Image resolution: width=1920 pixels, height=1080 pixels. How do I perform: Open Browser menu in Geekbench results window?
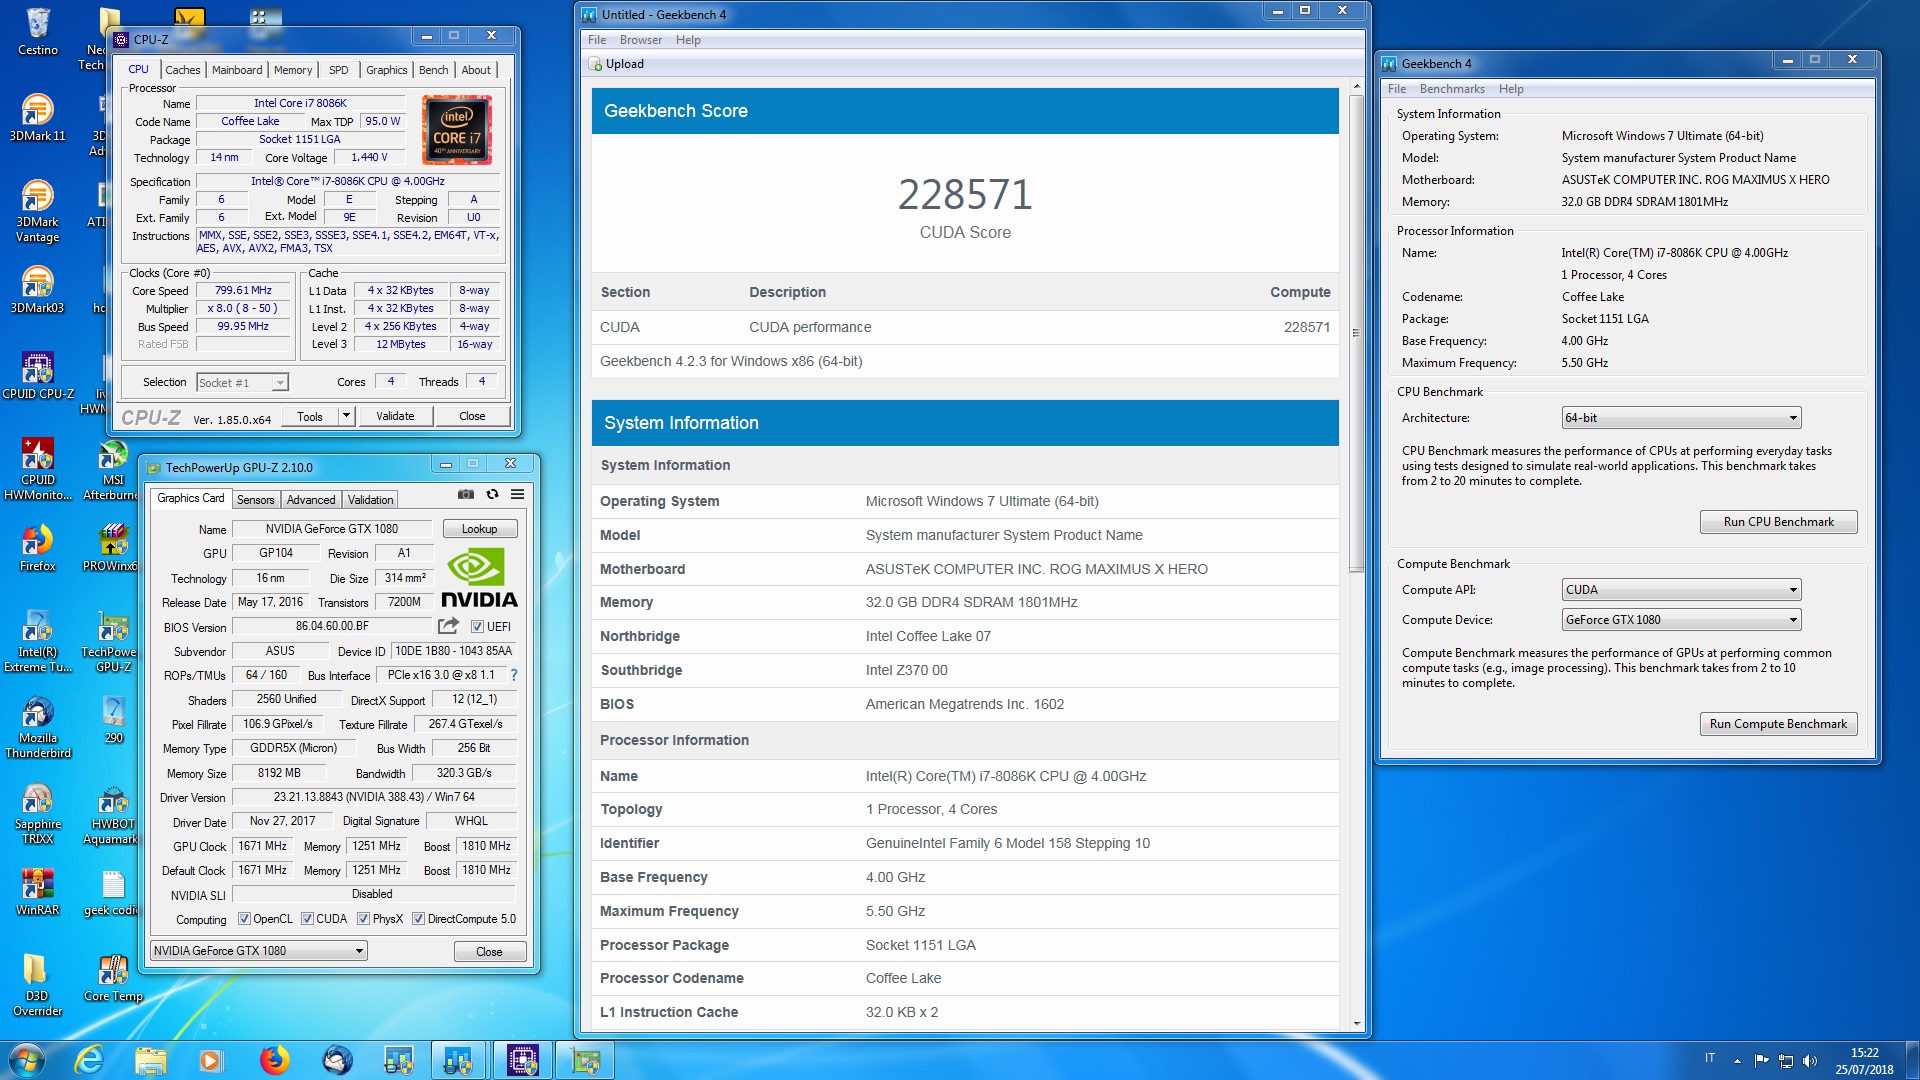(x=640, y=40)
